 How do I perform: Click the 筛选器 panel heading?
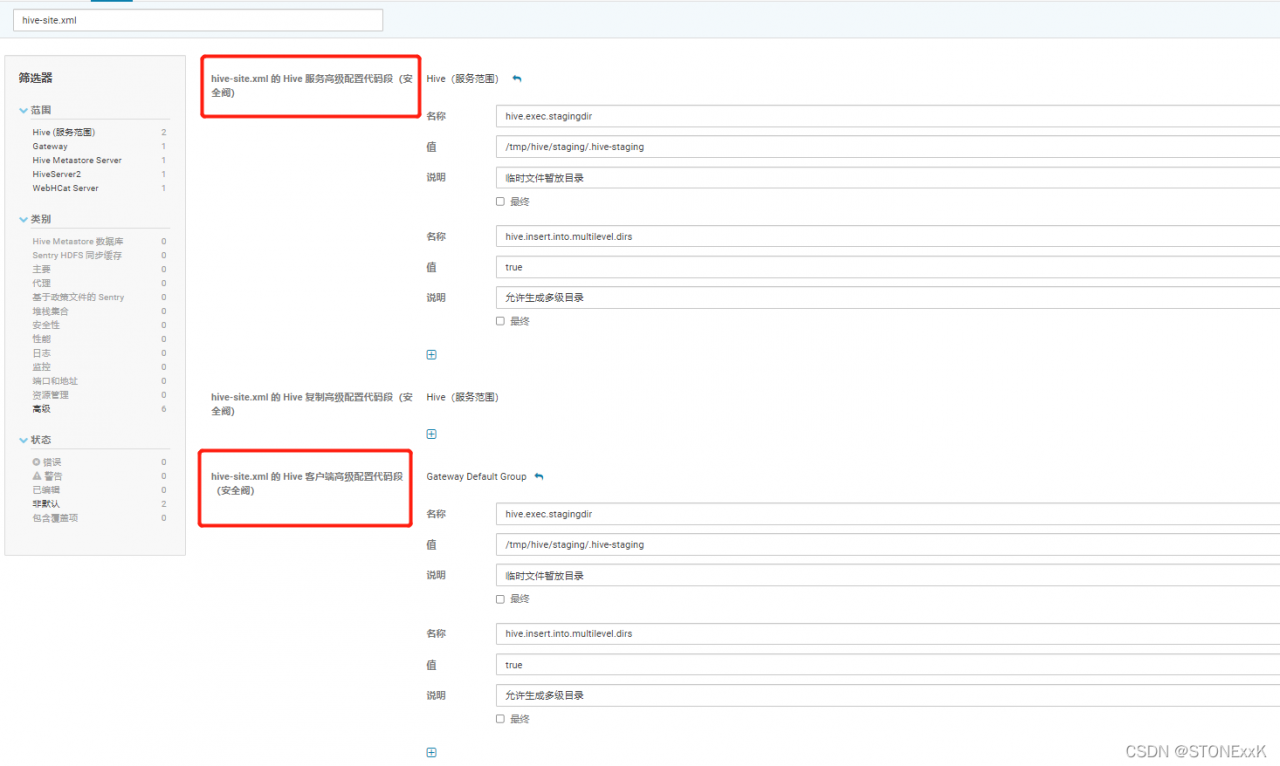pyautogui.click(x=36, y=78)
